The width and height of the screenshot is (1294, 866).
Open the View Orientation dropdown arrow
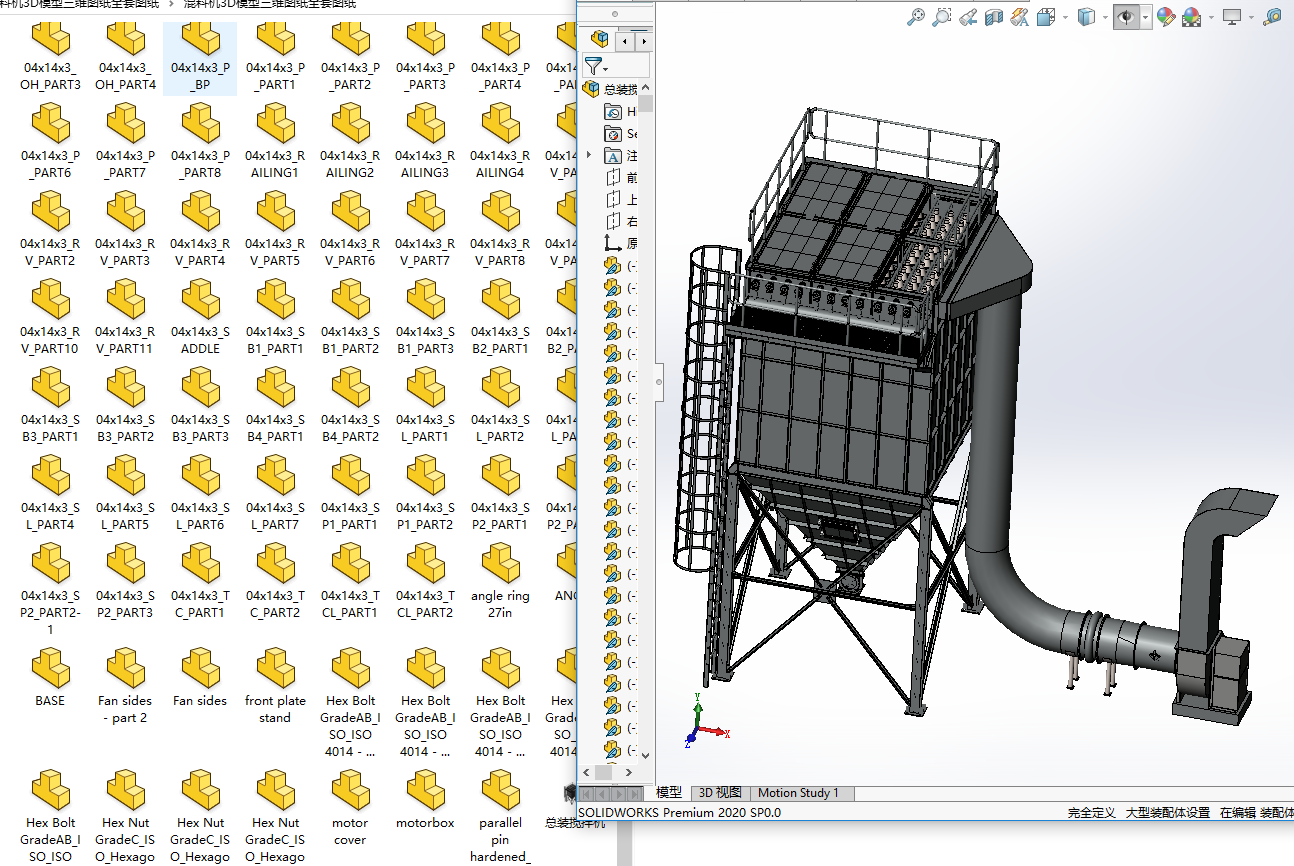(x=1065, y=17)
